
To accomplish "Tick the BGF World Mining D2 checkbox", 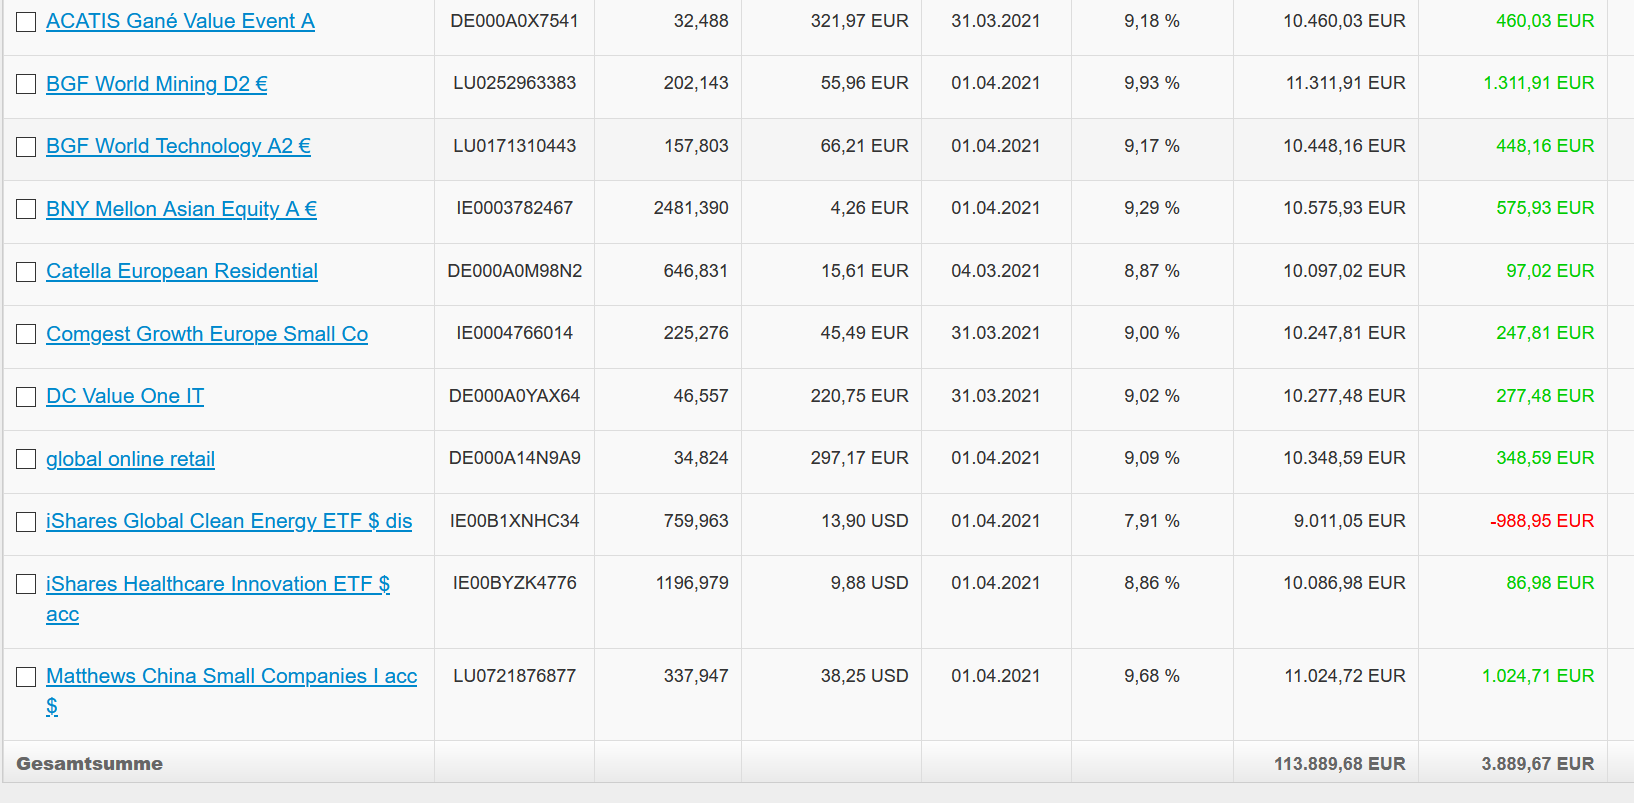I will (x=26, y=84).
